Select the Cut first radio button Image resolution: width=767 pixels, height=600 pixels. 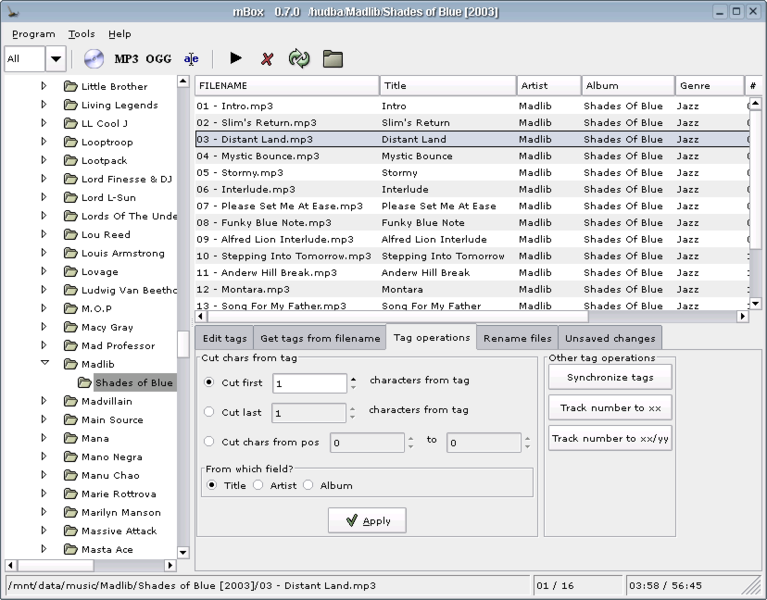[x=209, y=382]
